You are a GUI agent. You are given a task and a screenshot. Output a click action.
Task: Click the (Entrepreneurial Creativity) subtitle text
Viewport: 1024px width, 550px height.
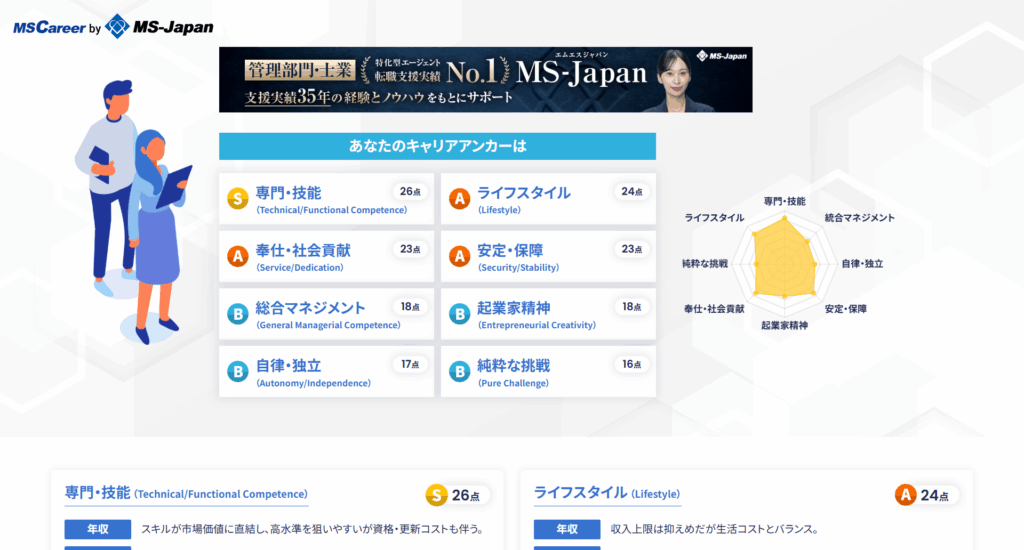(537, 325)
